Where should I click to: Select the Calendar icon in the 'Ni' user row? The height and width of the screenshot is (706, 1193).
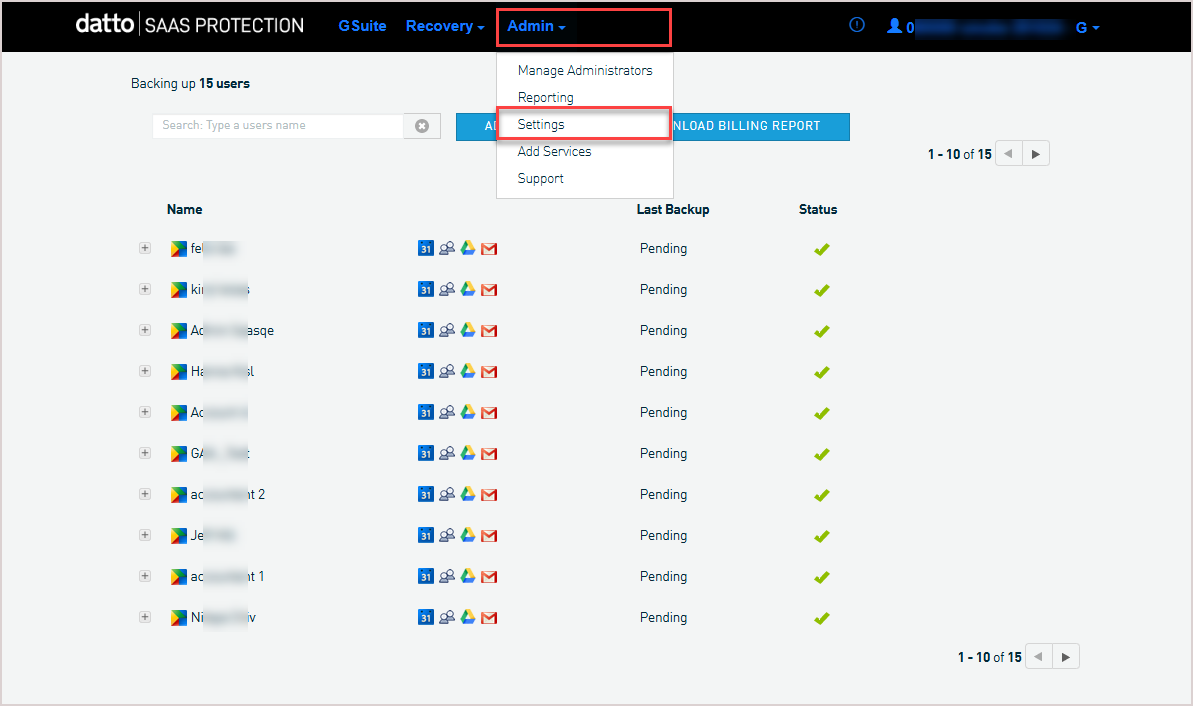coord(426,618)
